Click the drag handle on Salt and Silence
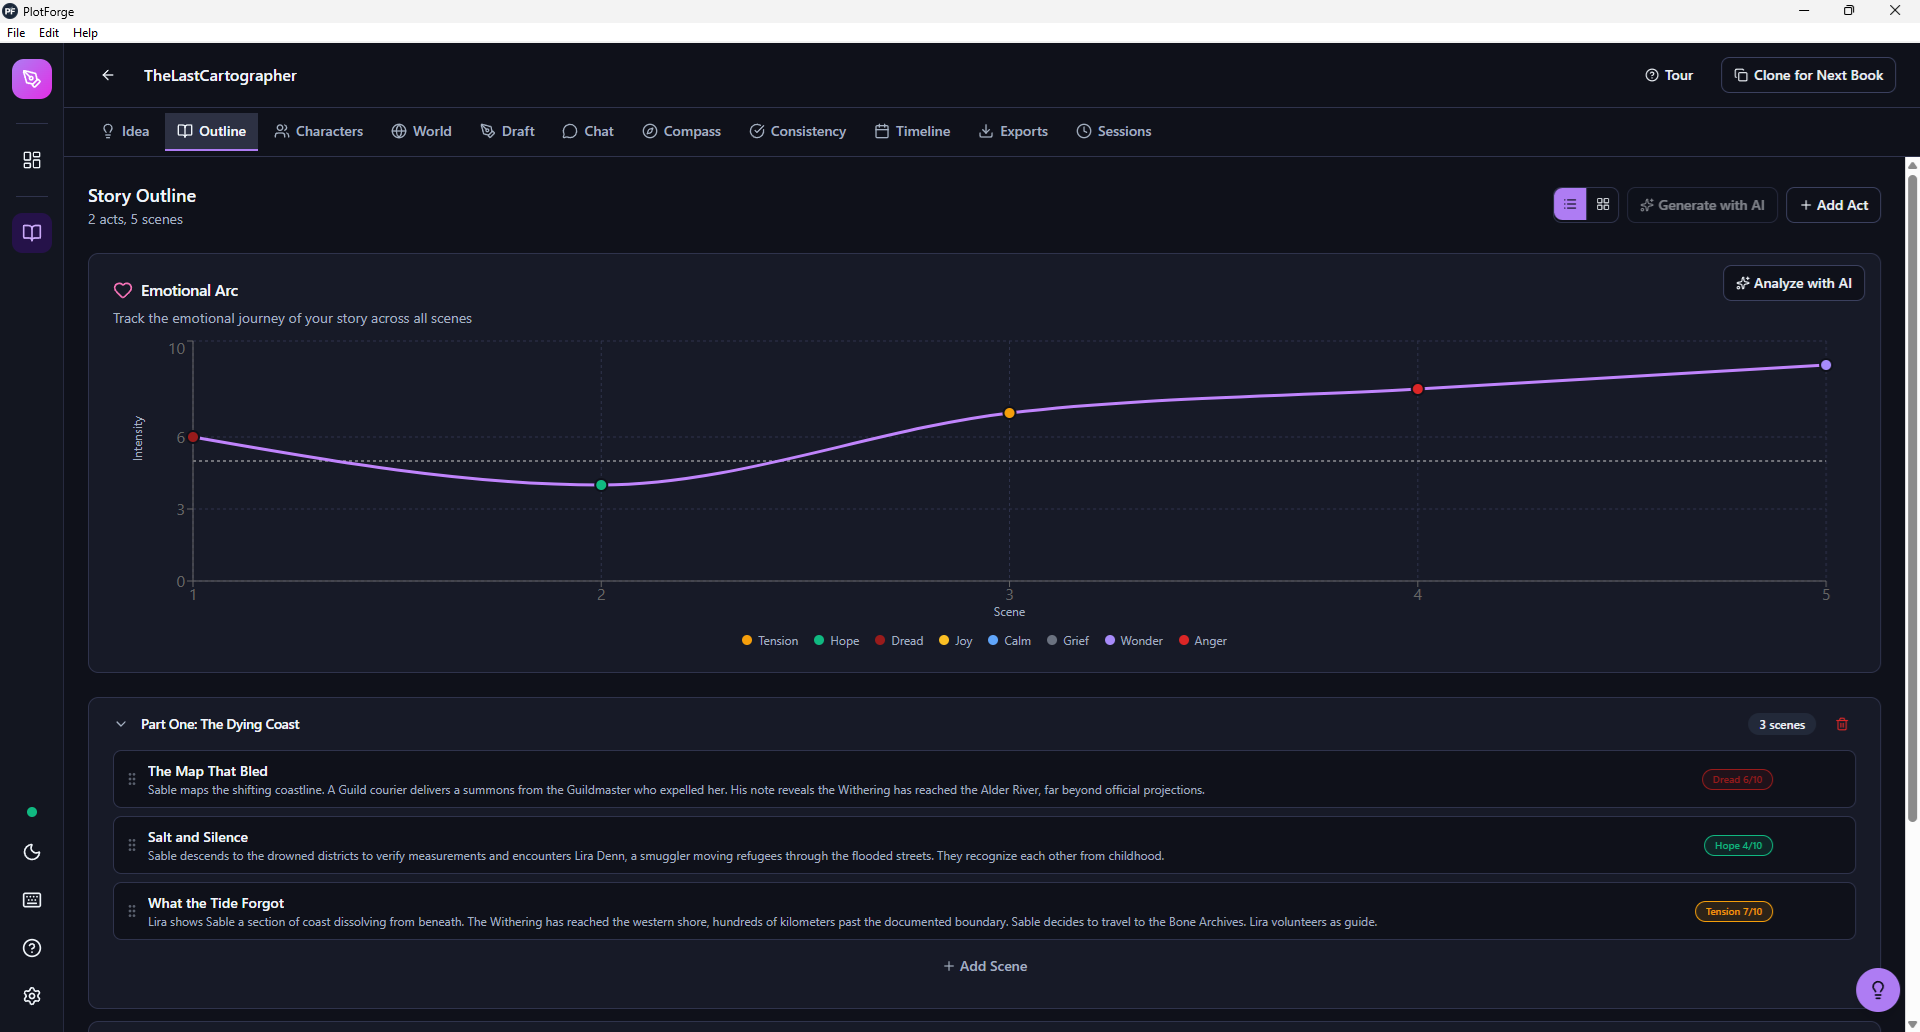Viewport: 1920px width, 1032px height. click(x=131, y=845)
